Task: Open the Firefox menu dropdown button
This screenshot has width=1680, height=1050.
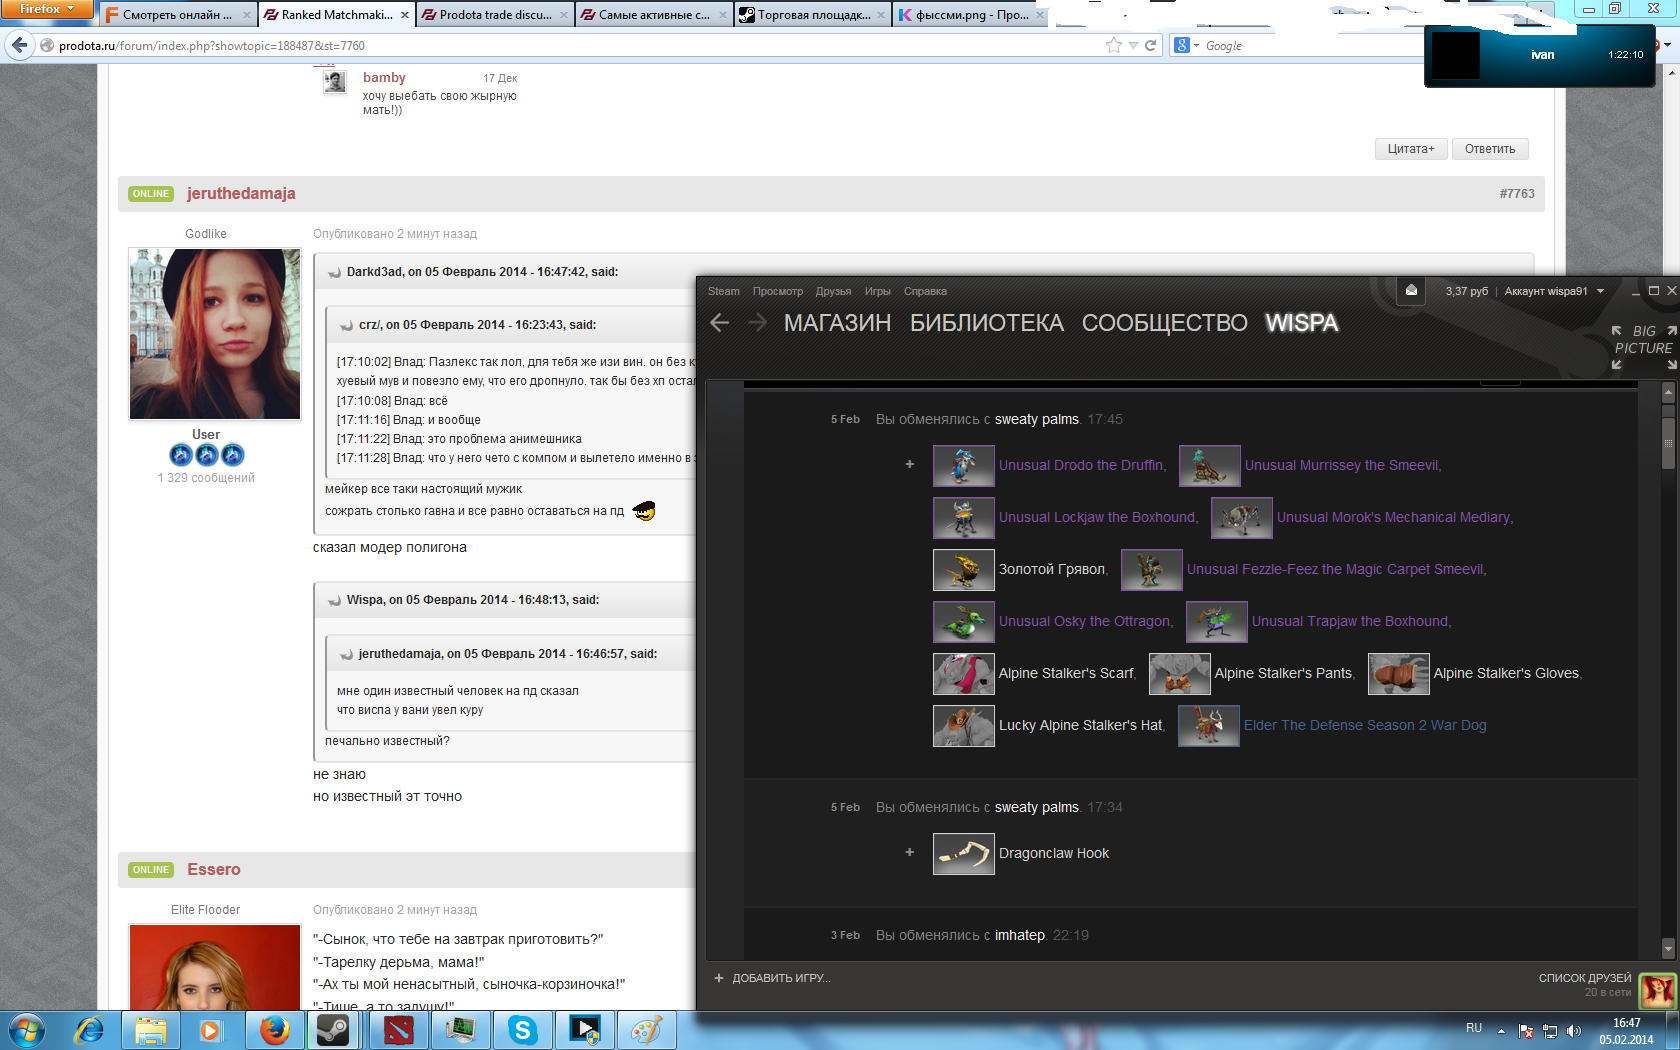Action: coord(47,9)
